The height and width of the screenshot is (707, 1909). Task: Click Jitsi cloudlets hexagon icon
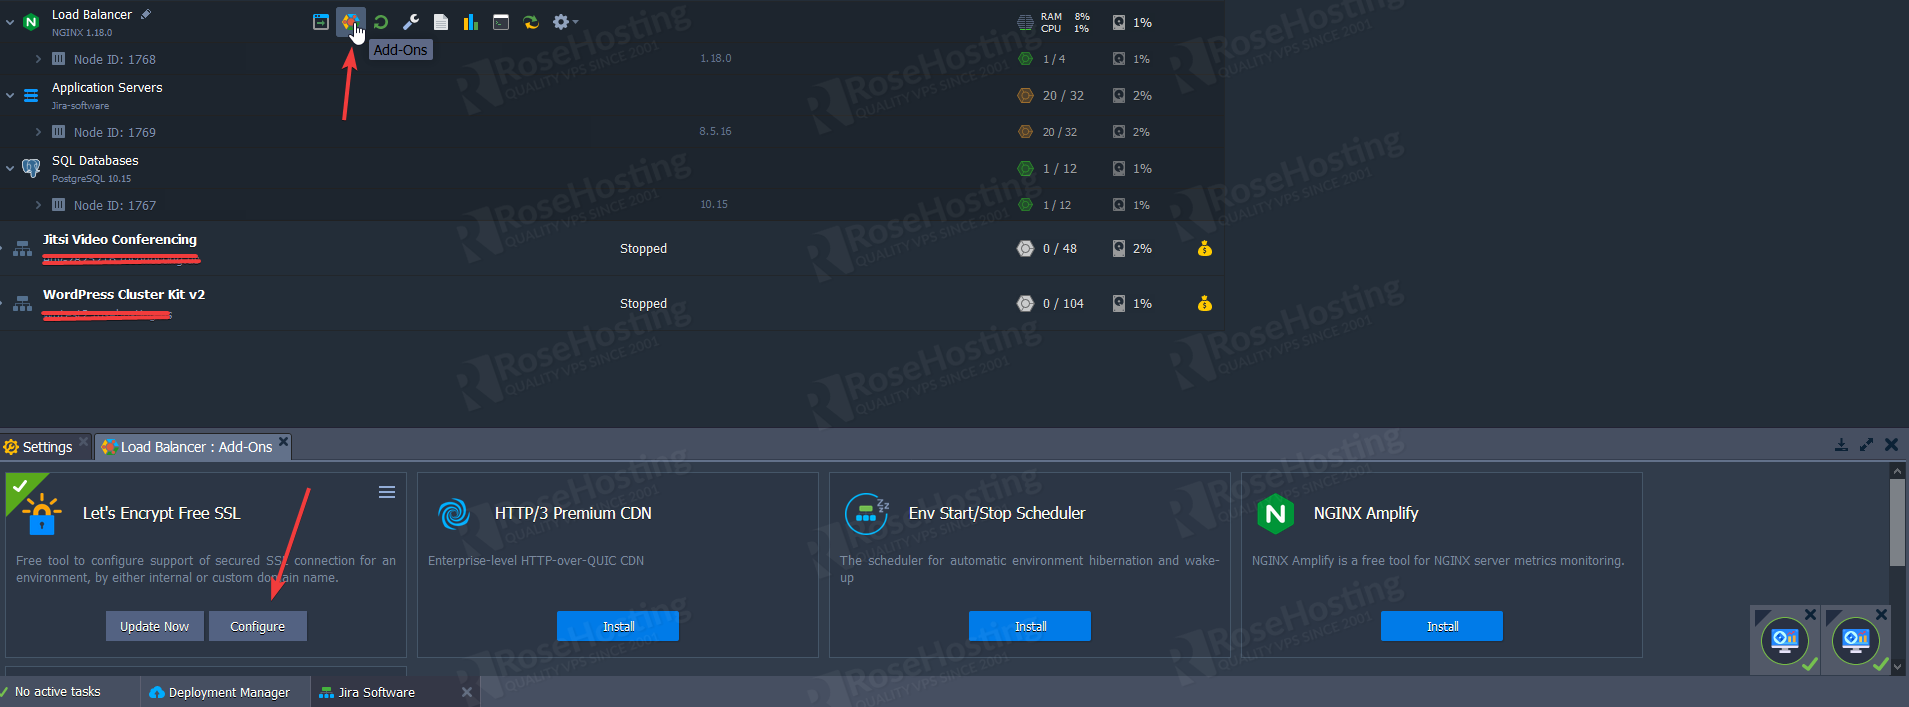coord(1025,248)
